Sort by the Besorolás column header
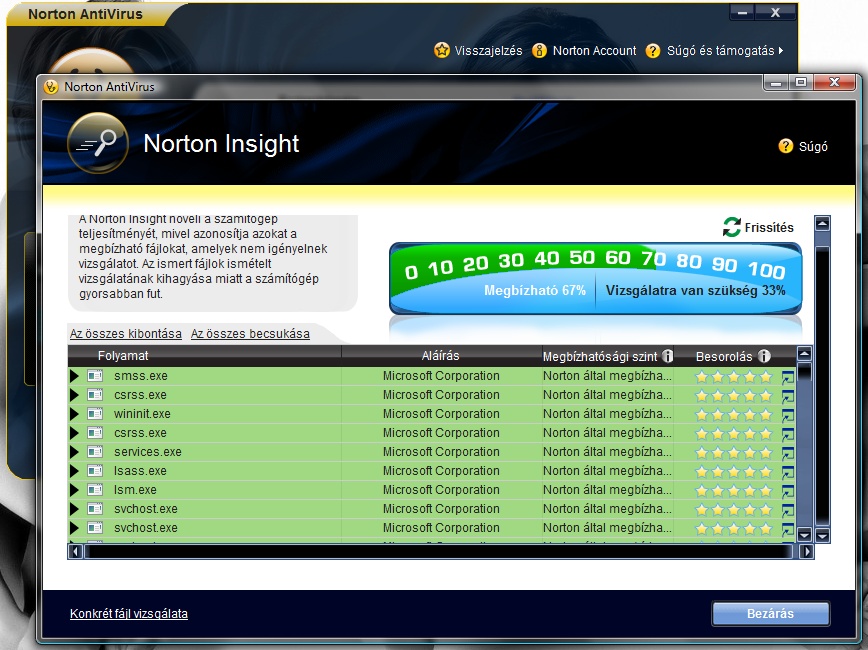This screenshot has width=868, height=650. coord(724,357)
